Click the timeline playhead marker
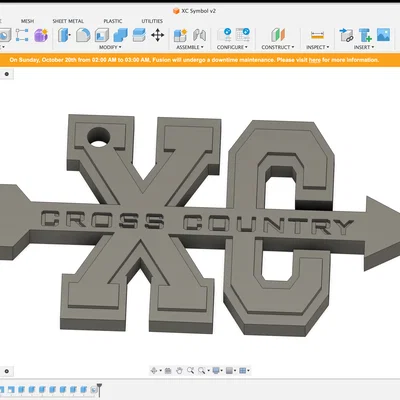Viewport: 400px width, 400px height. tap(99, 390)
